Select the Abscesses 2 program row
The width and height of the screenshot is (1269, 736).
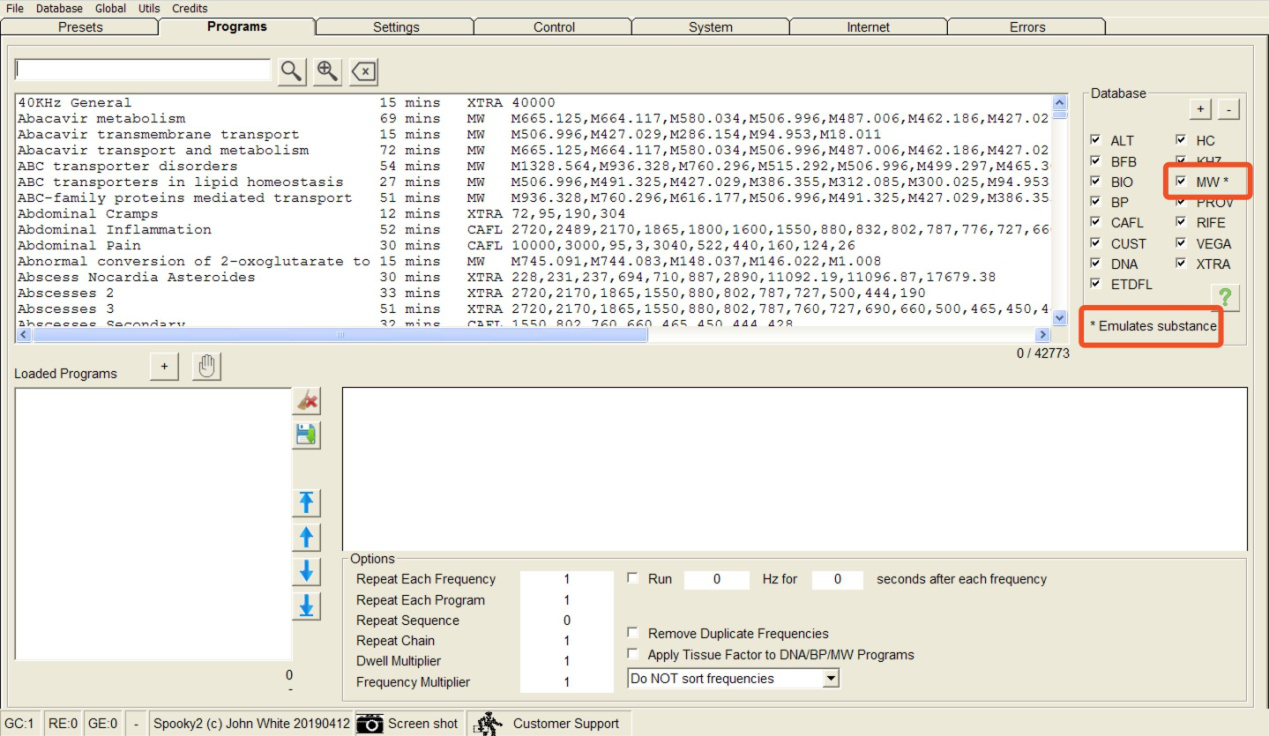coord(533,293)
